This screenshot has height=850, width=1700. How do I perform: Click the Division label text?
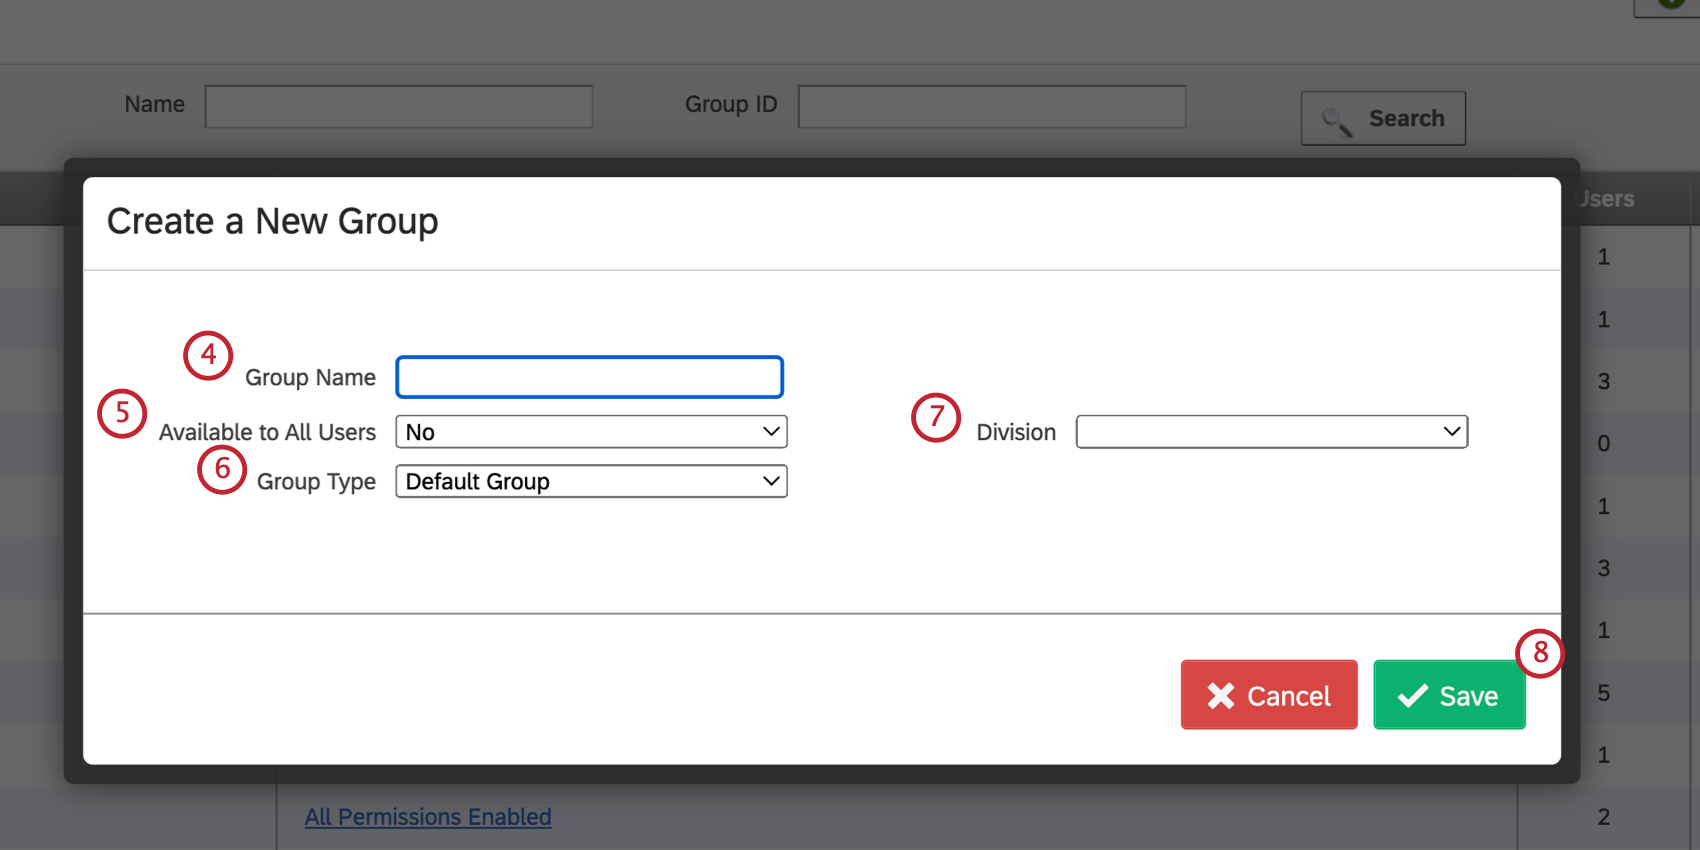[x=1016, y=432]
